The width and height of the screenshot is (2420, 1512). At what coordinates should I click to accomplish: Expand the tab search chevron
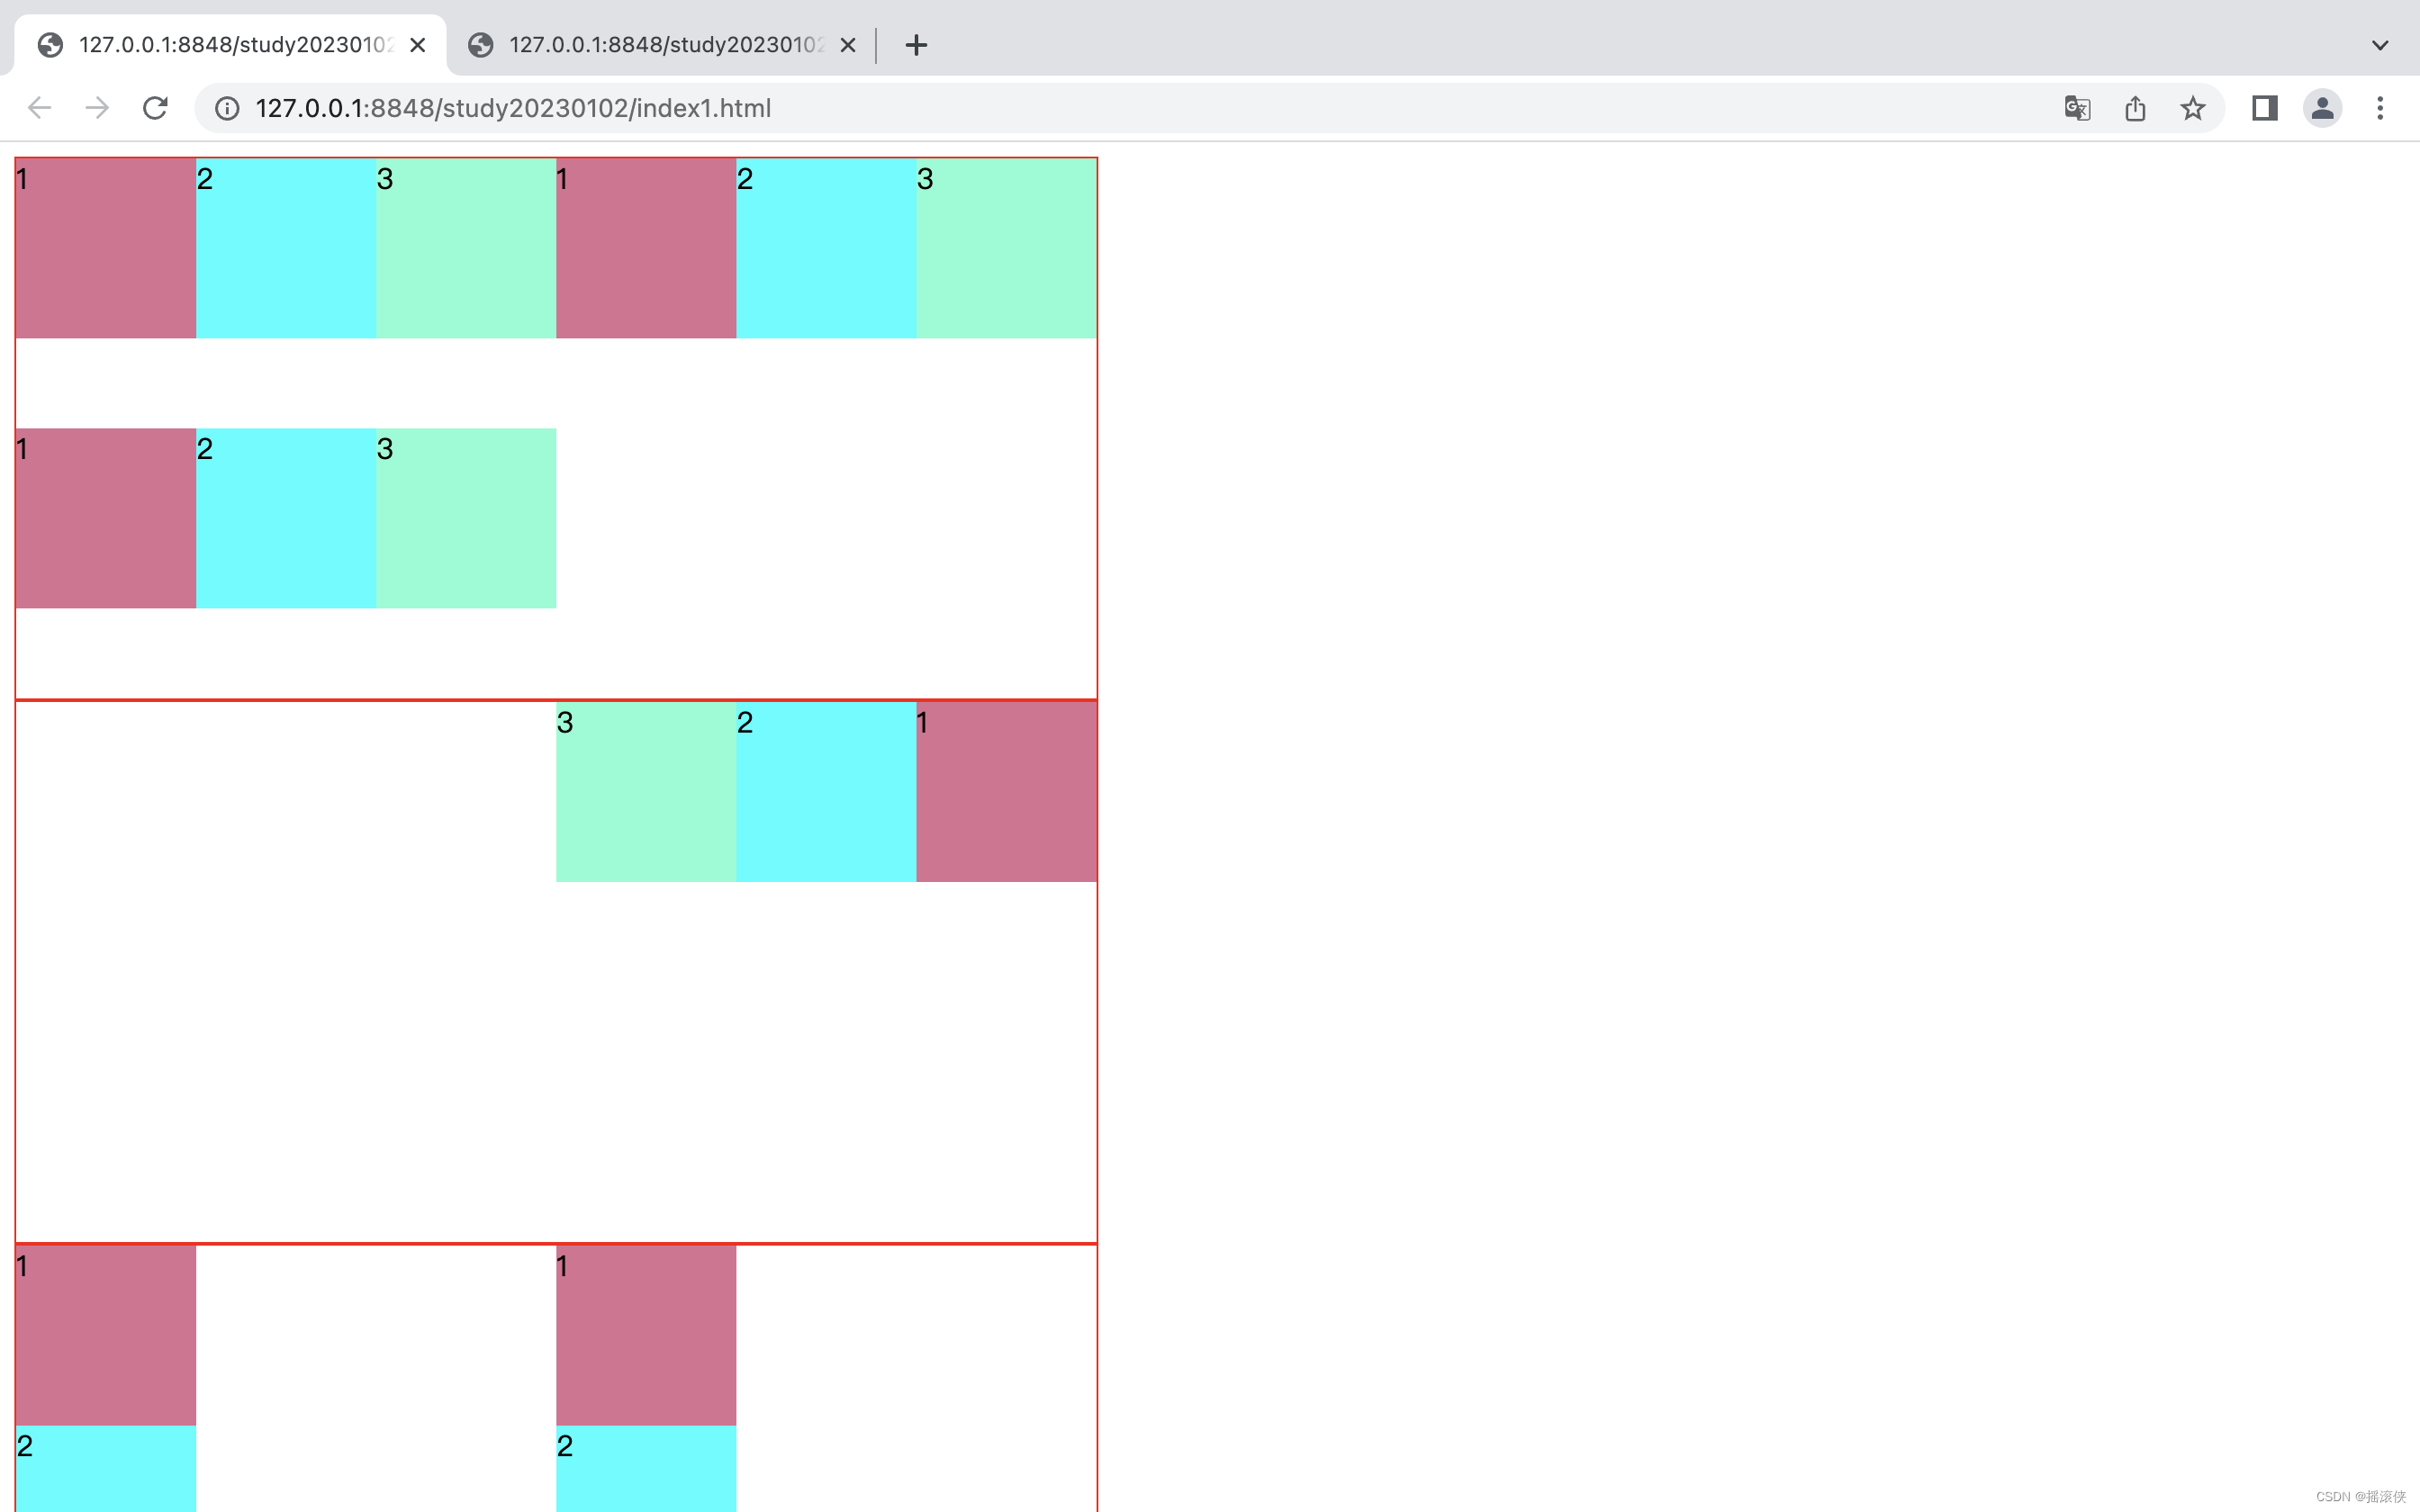(x=2380, y=45)
